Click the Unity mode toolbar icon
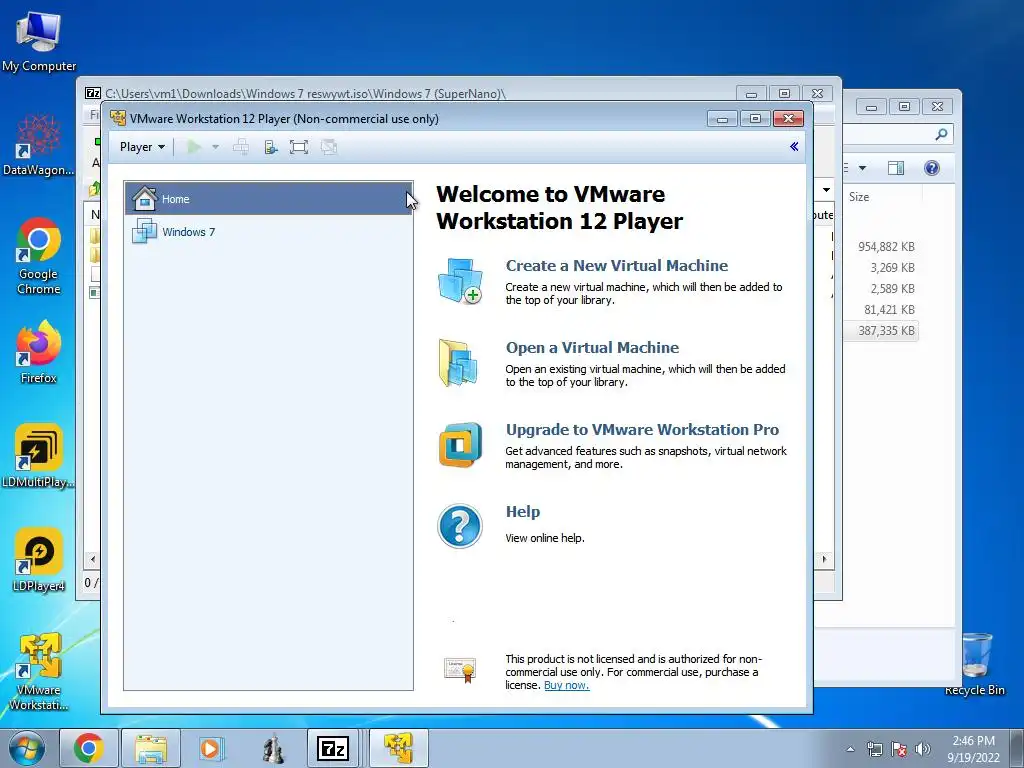The image size is (1024, 768). pyautogui.click(x=329, y=147)
